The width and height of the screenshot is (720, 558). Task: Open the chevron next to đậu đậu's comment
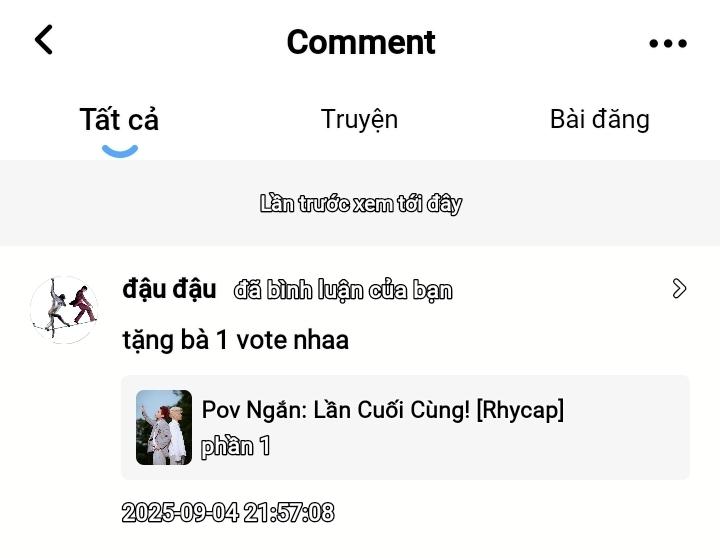(679, 288)
